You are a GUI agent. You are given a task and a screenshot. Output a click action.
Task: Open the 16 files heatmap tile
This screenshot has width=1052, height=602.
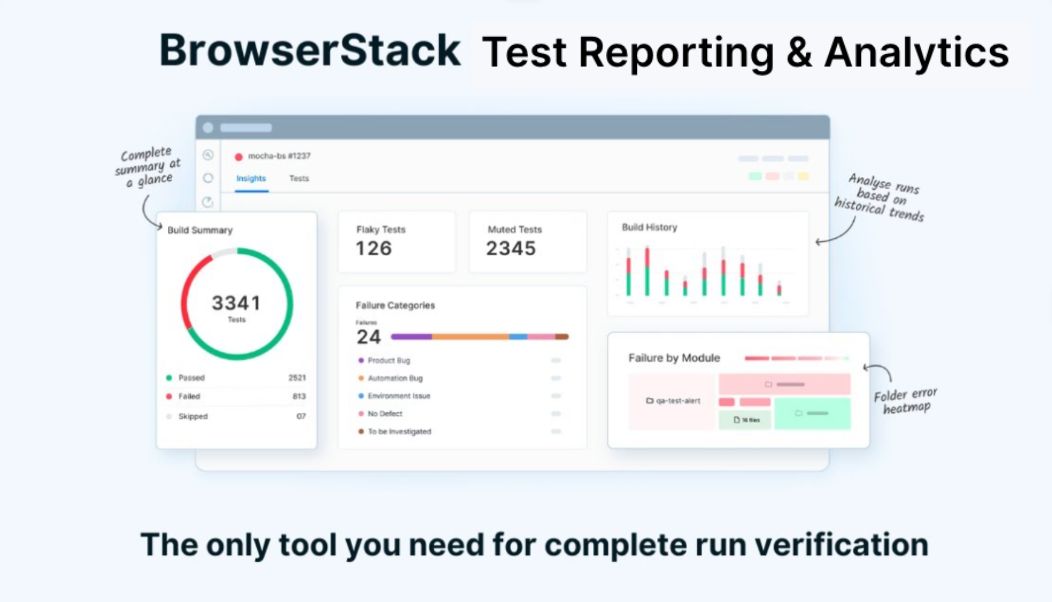pos(745,420)
